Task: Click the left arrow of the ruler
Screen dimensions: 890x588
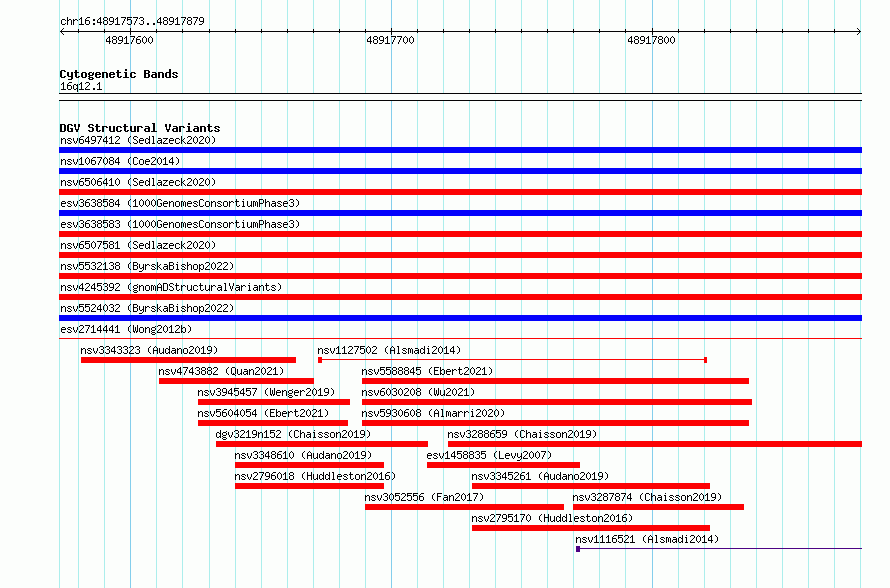Action: [x=62, y=32]
